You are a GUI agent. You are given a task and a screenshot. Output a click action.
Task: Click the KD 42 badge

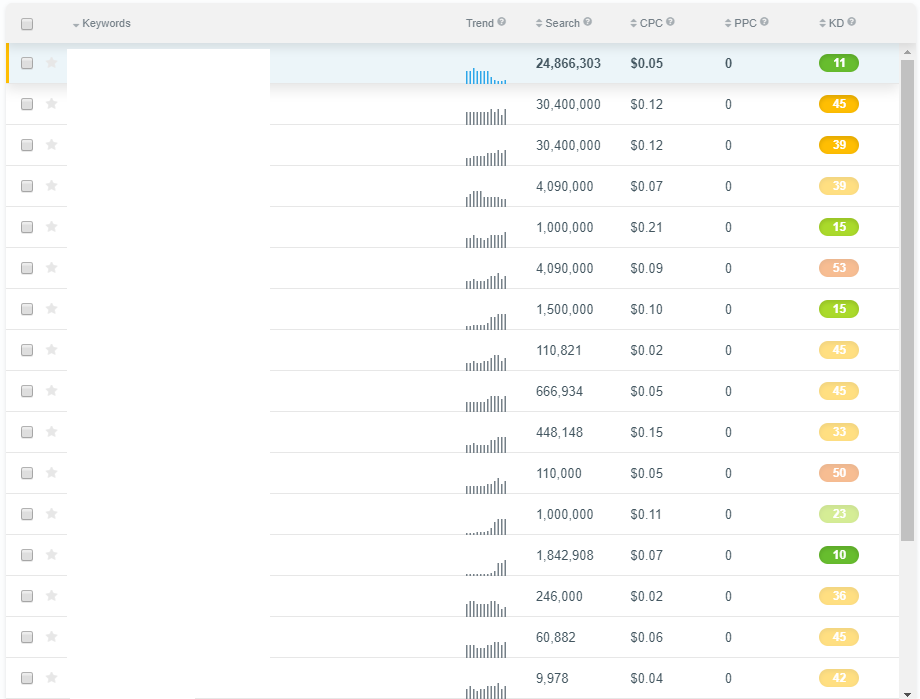pos(838,678)
